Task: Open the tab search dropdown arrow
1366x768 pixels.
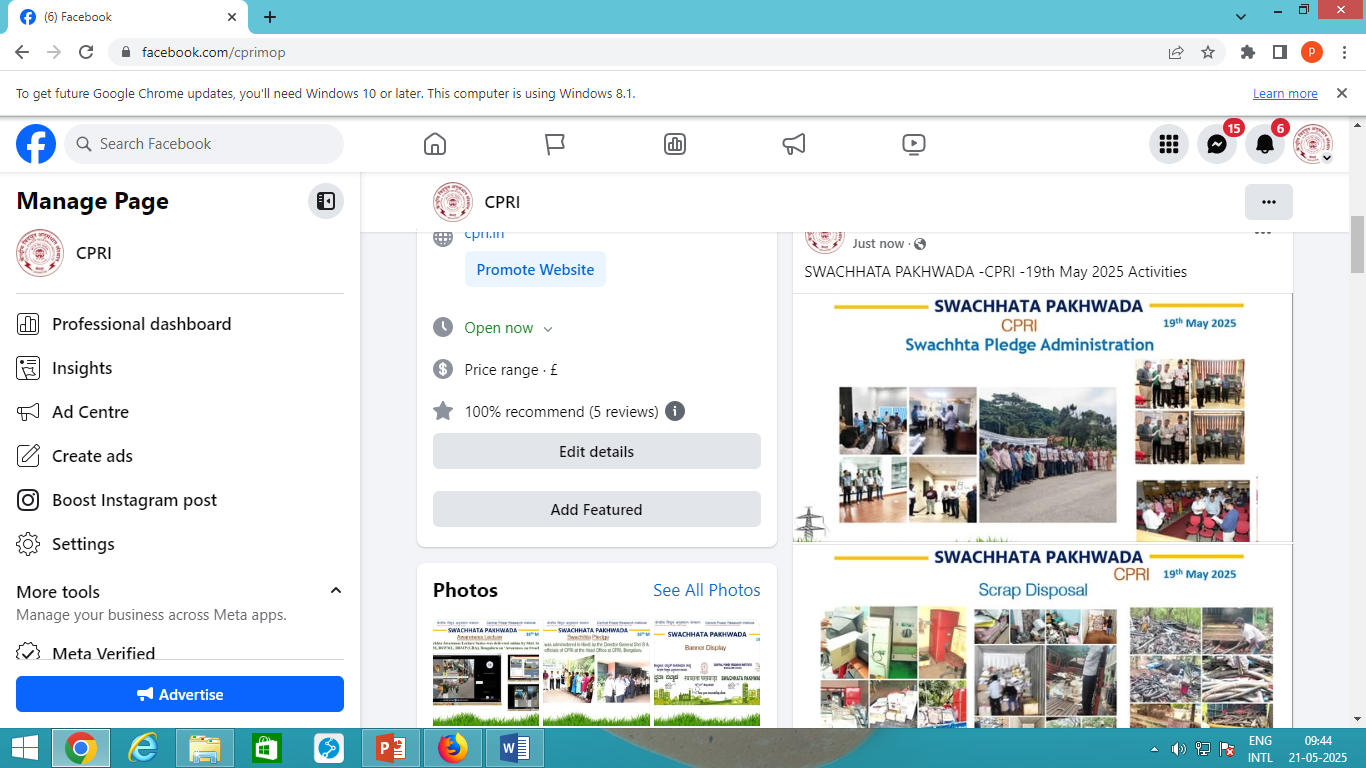Action: point(1241,17)
